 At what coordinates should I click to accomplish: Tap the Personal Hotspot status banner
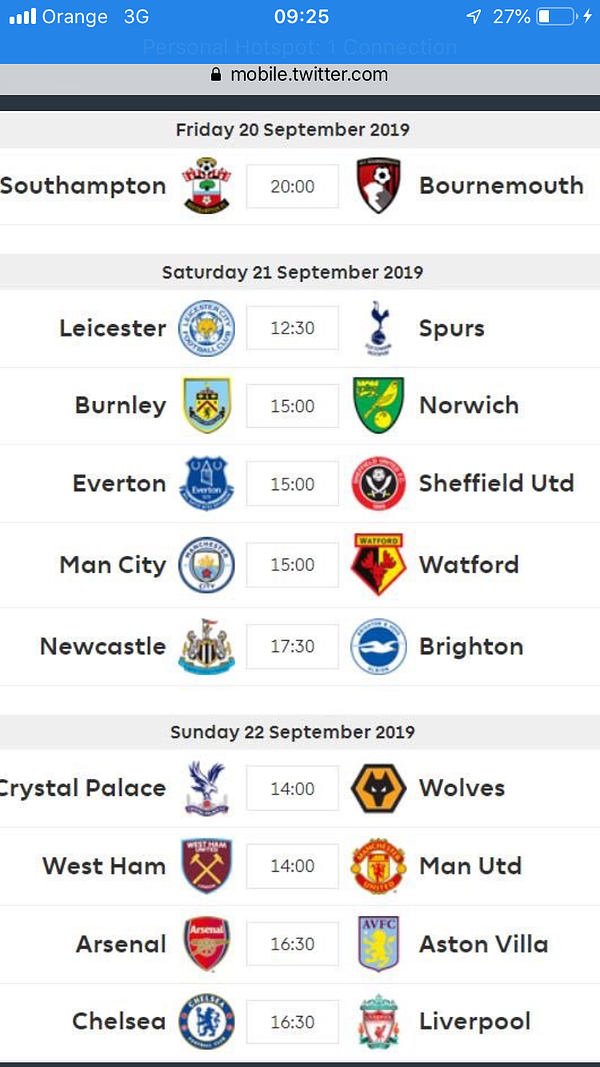click(x=300, y=48)
